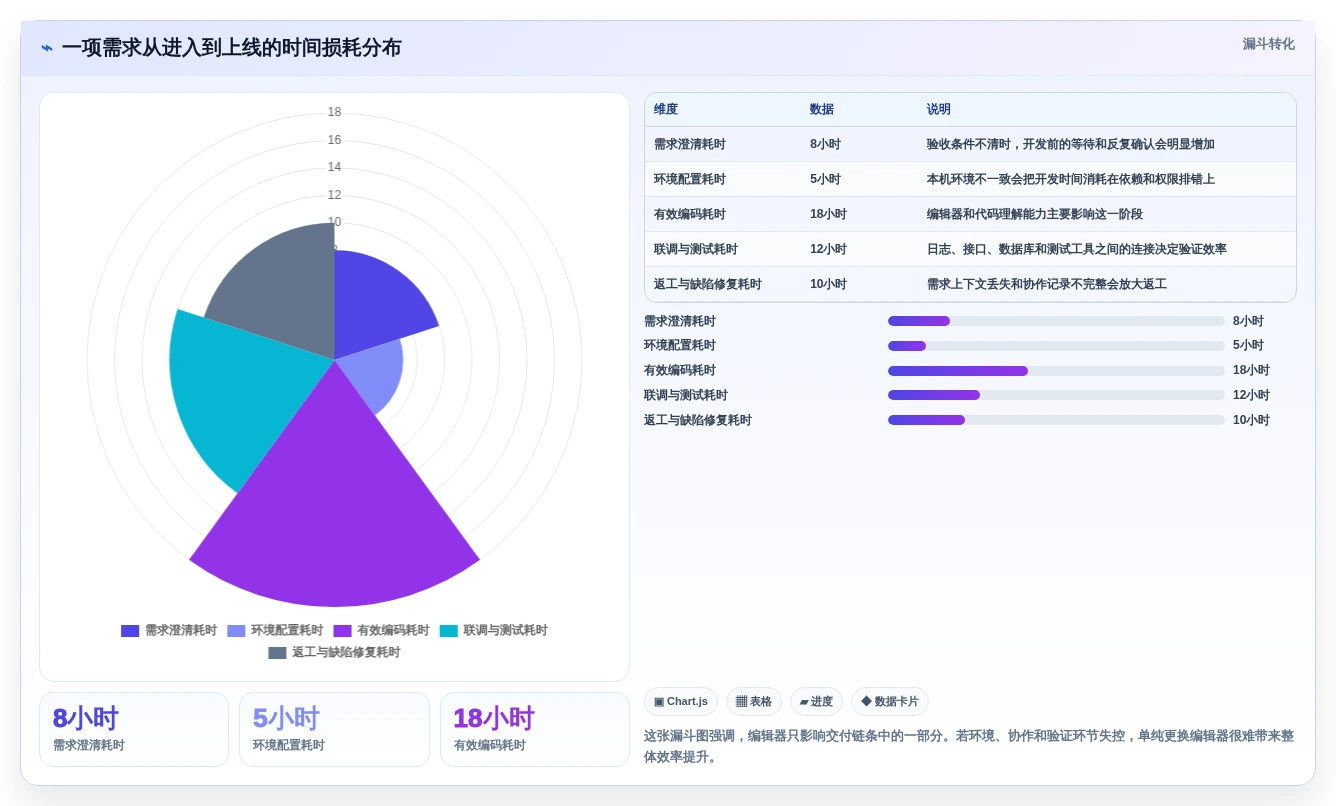This screenshot has width=1336, height=806.
Task: Click the summary paragraph starting 这张漏斗图强调
Action: (969, 746)
